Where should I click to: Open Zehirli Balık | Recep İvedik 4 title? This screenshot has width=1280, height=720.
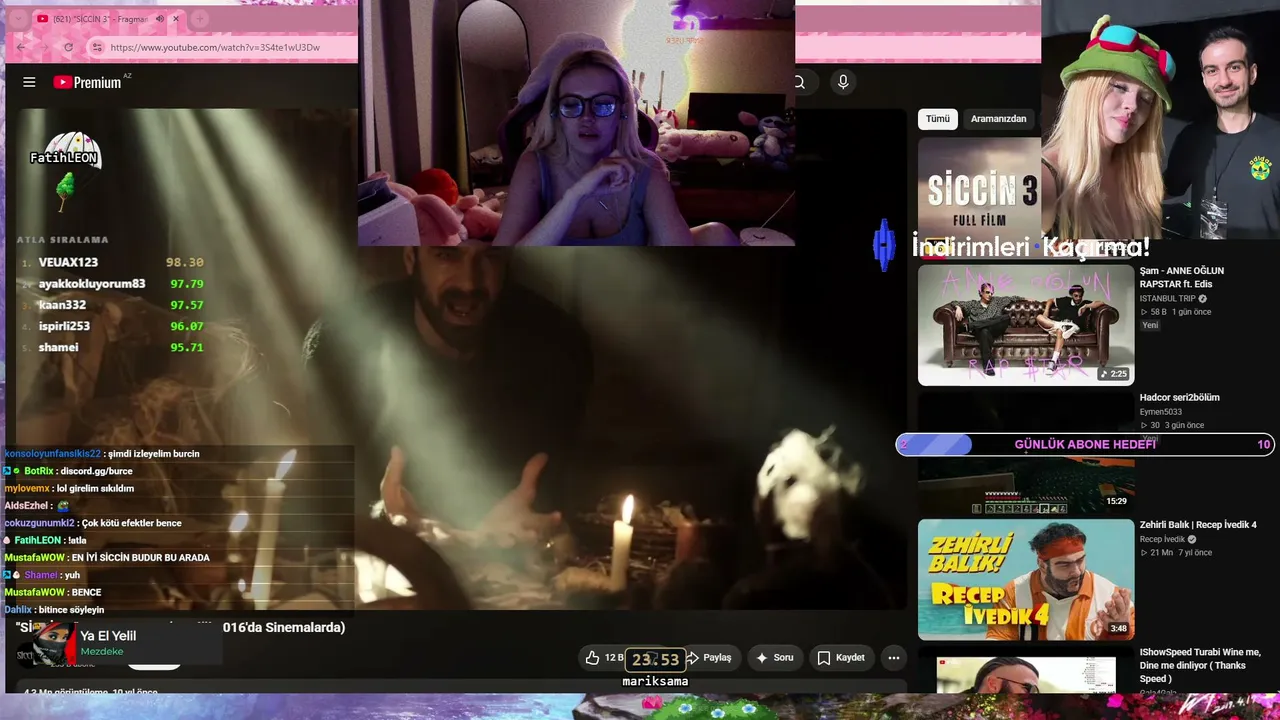[x=1198, y=525]
